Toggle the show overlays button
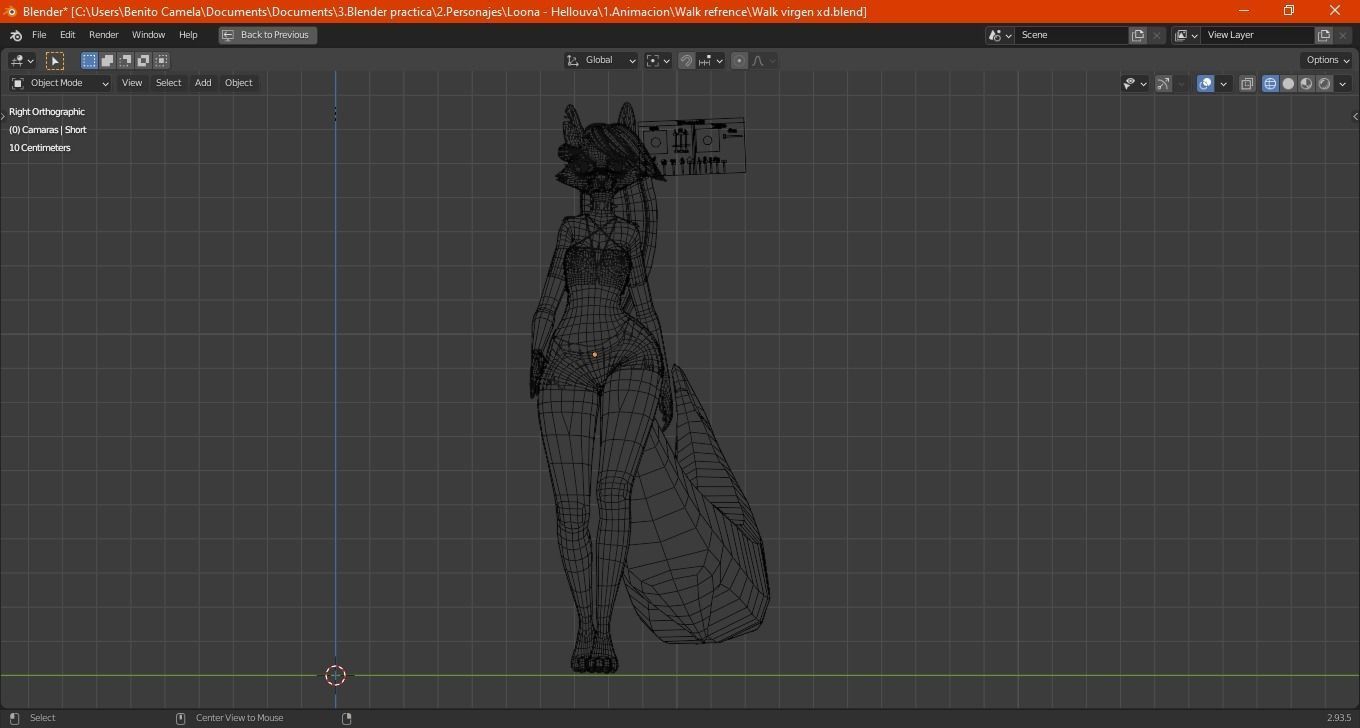This screenshot has width=1360, height=728. coord(1206,84)
